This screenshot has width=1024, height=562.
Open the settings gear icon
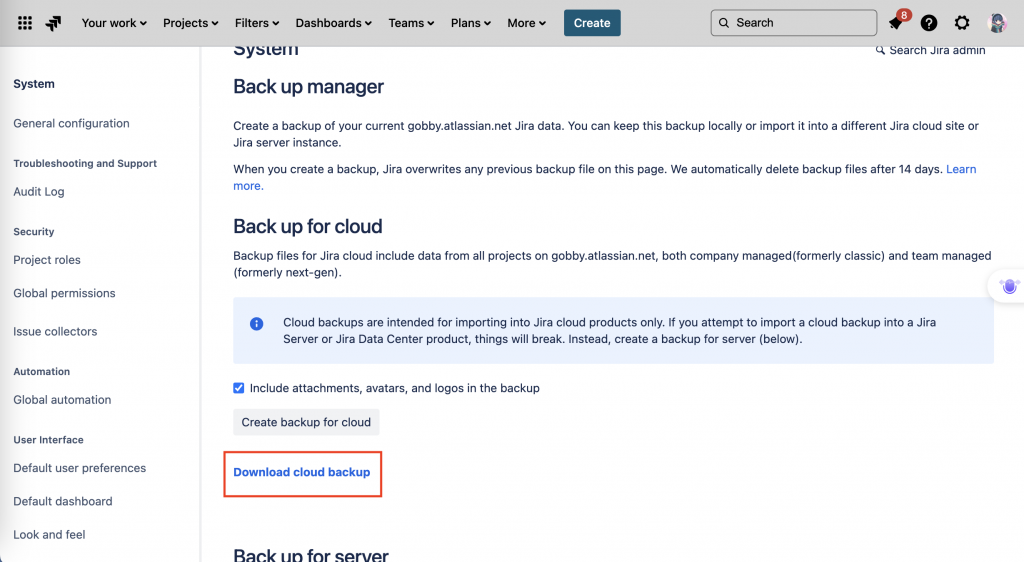coord(962,23)
